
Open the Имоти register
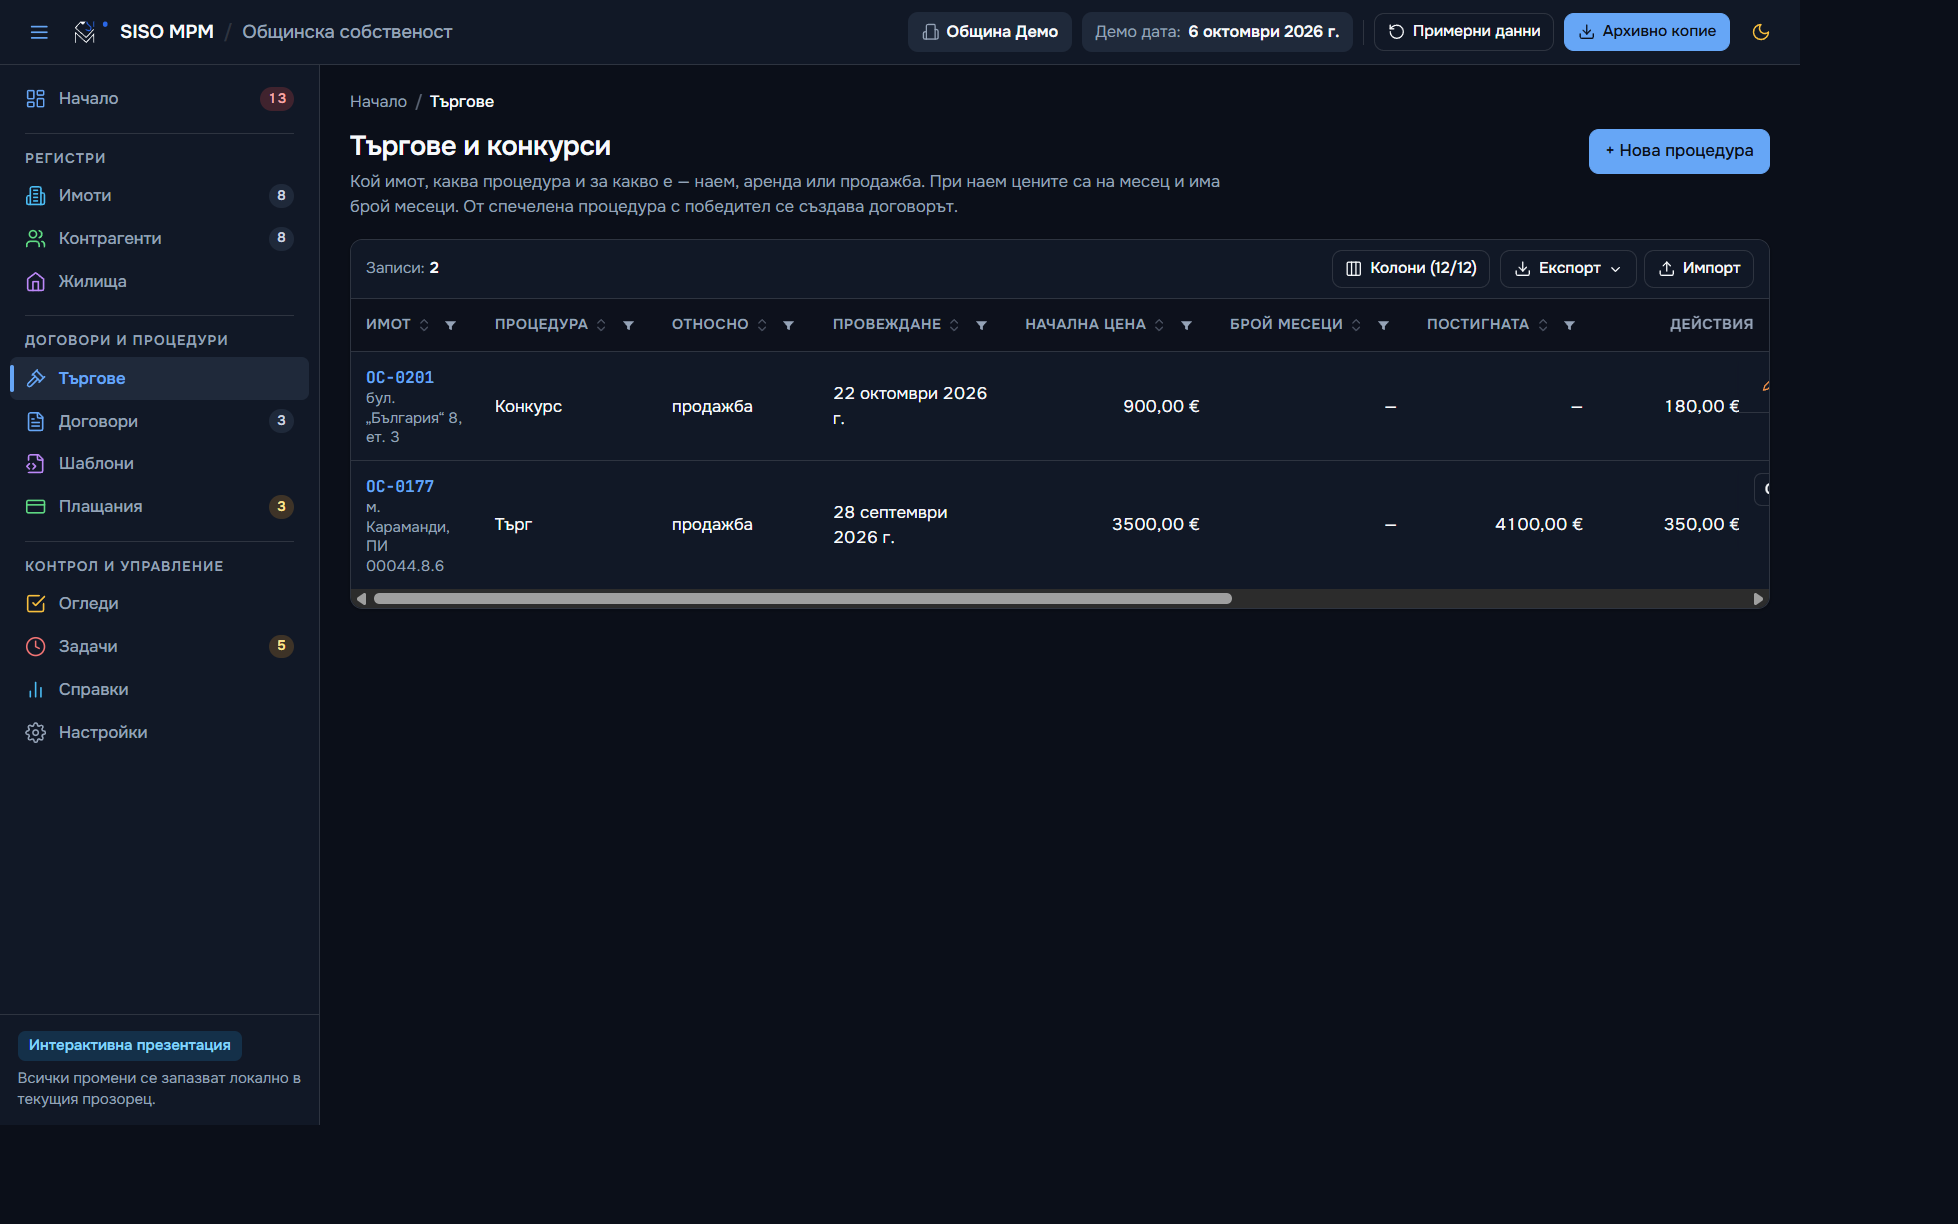[159, 195]
